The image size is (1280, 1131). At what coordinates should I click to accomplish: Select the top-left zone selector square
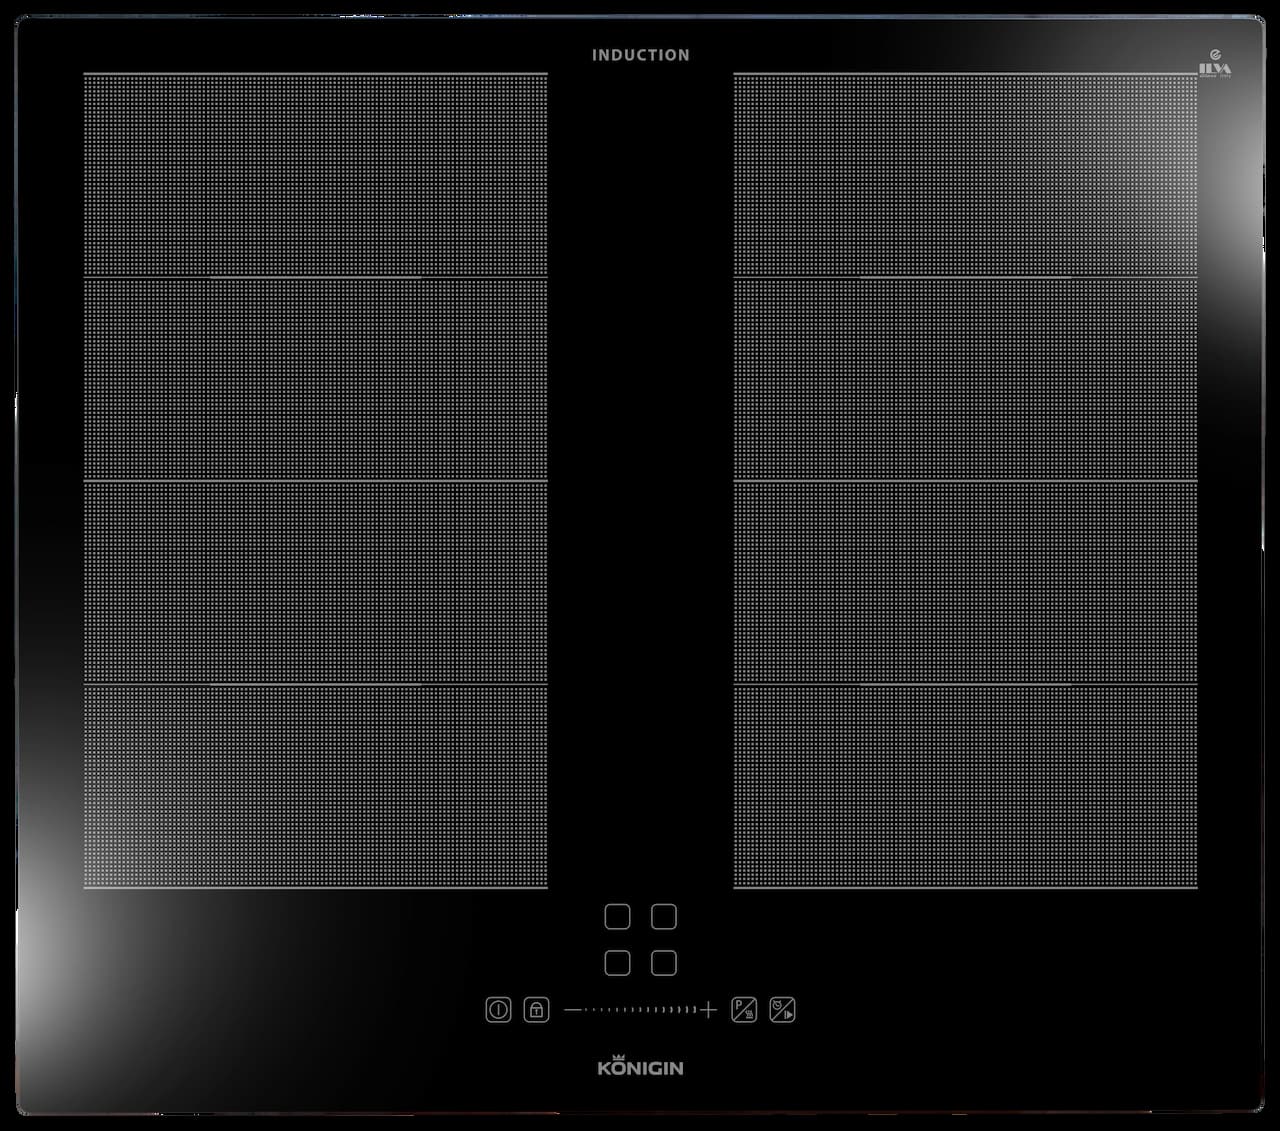click(617, 917)
